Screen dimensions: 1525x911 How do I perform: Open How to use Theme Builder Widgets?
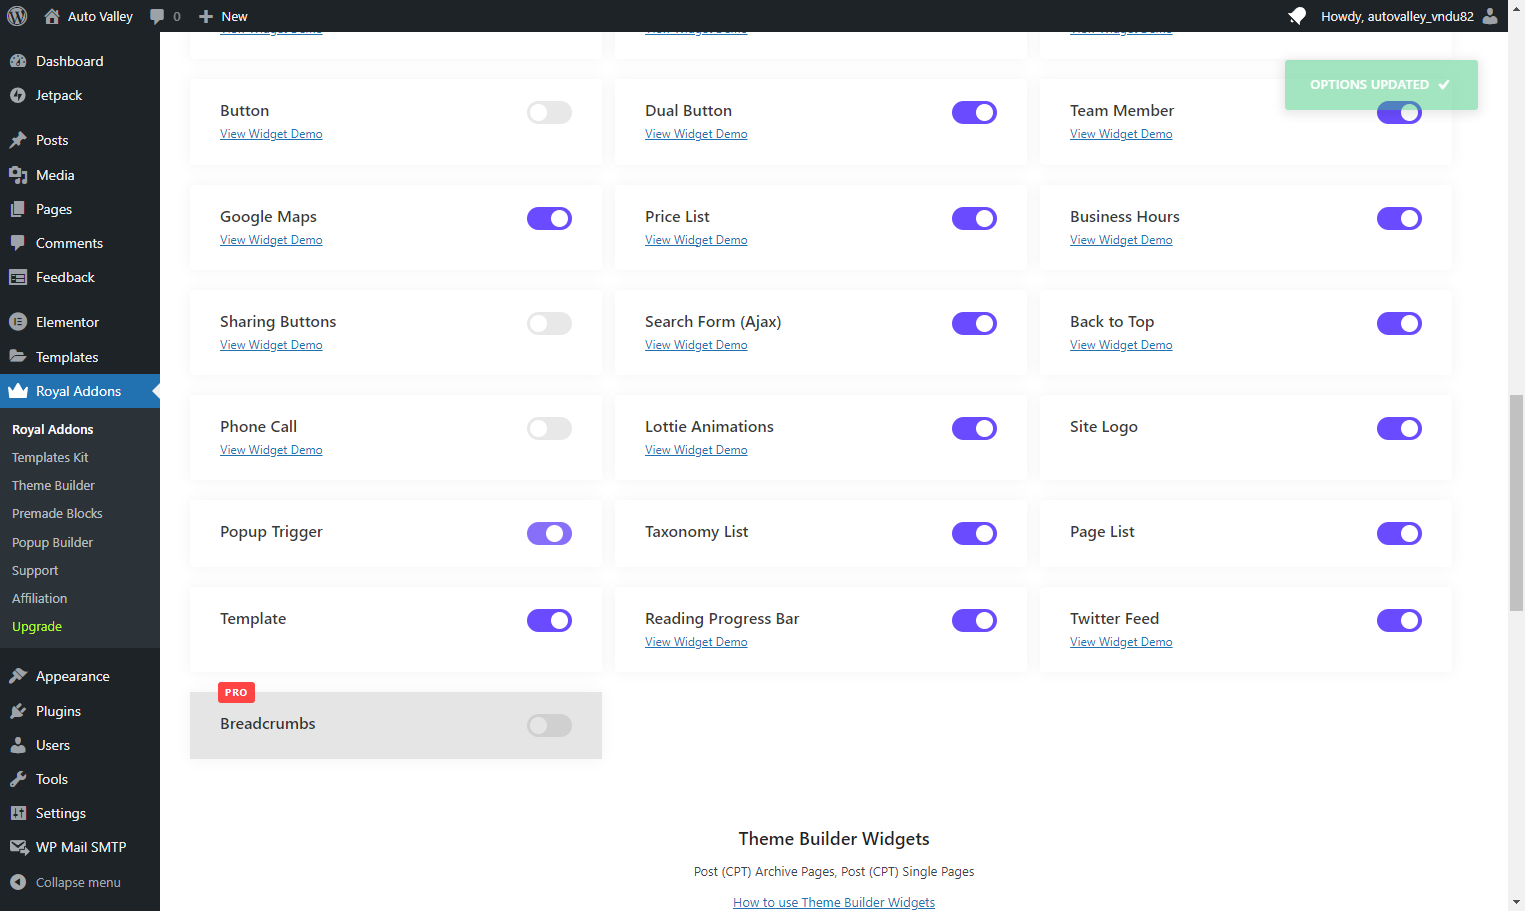[x=834, y=902]
